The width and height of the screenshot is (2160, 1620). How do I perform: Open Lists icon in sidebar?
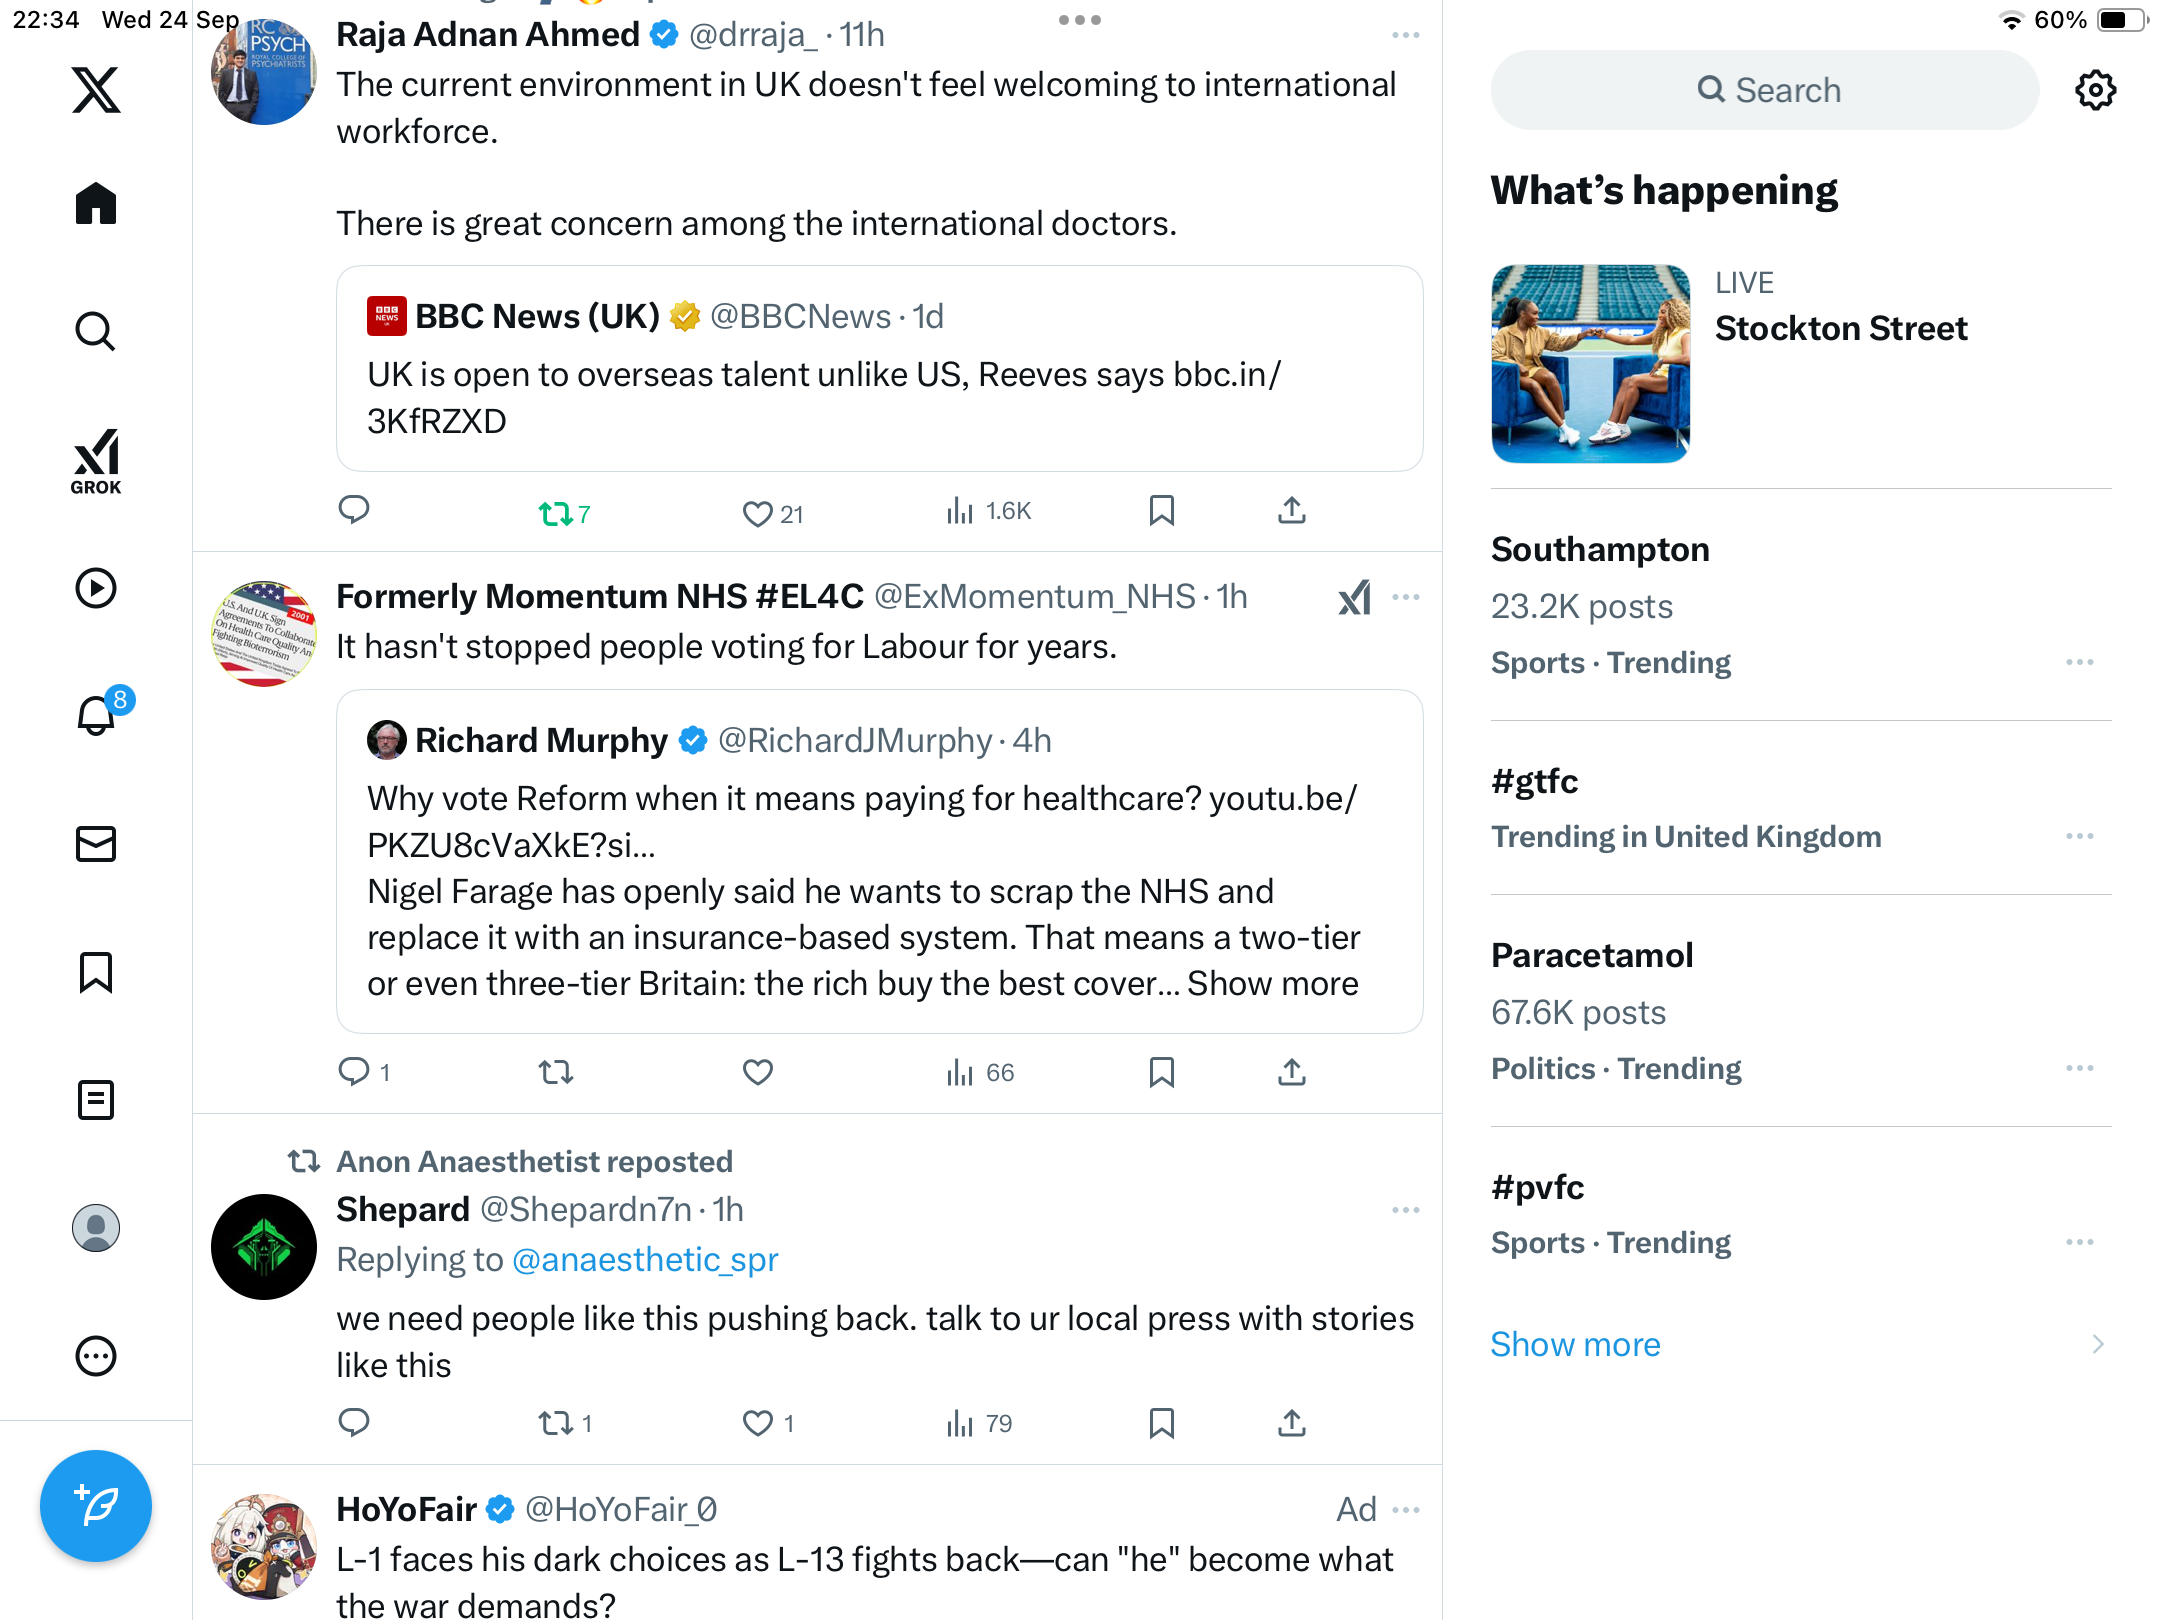click(x=96, y=1100)
